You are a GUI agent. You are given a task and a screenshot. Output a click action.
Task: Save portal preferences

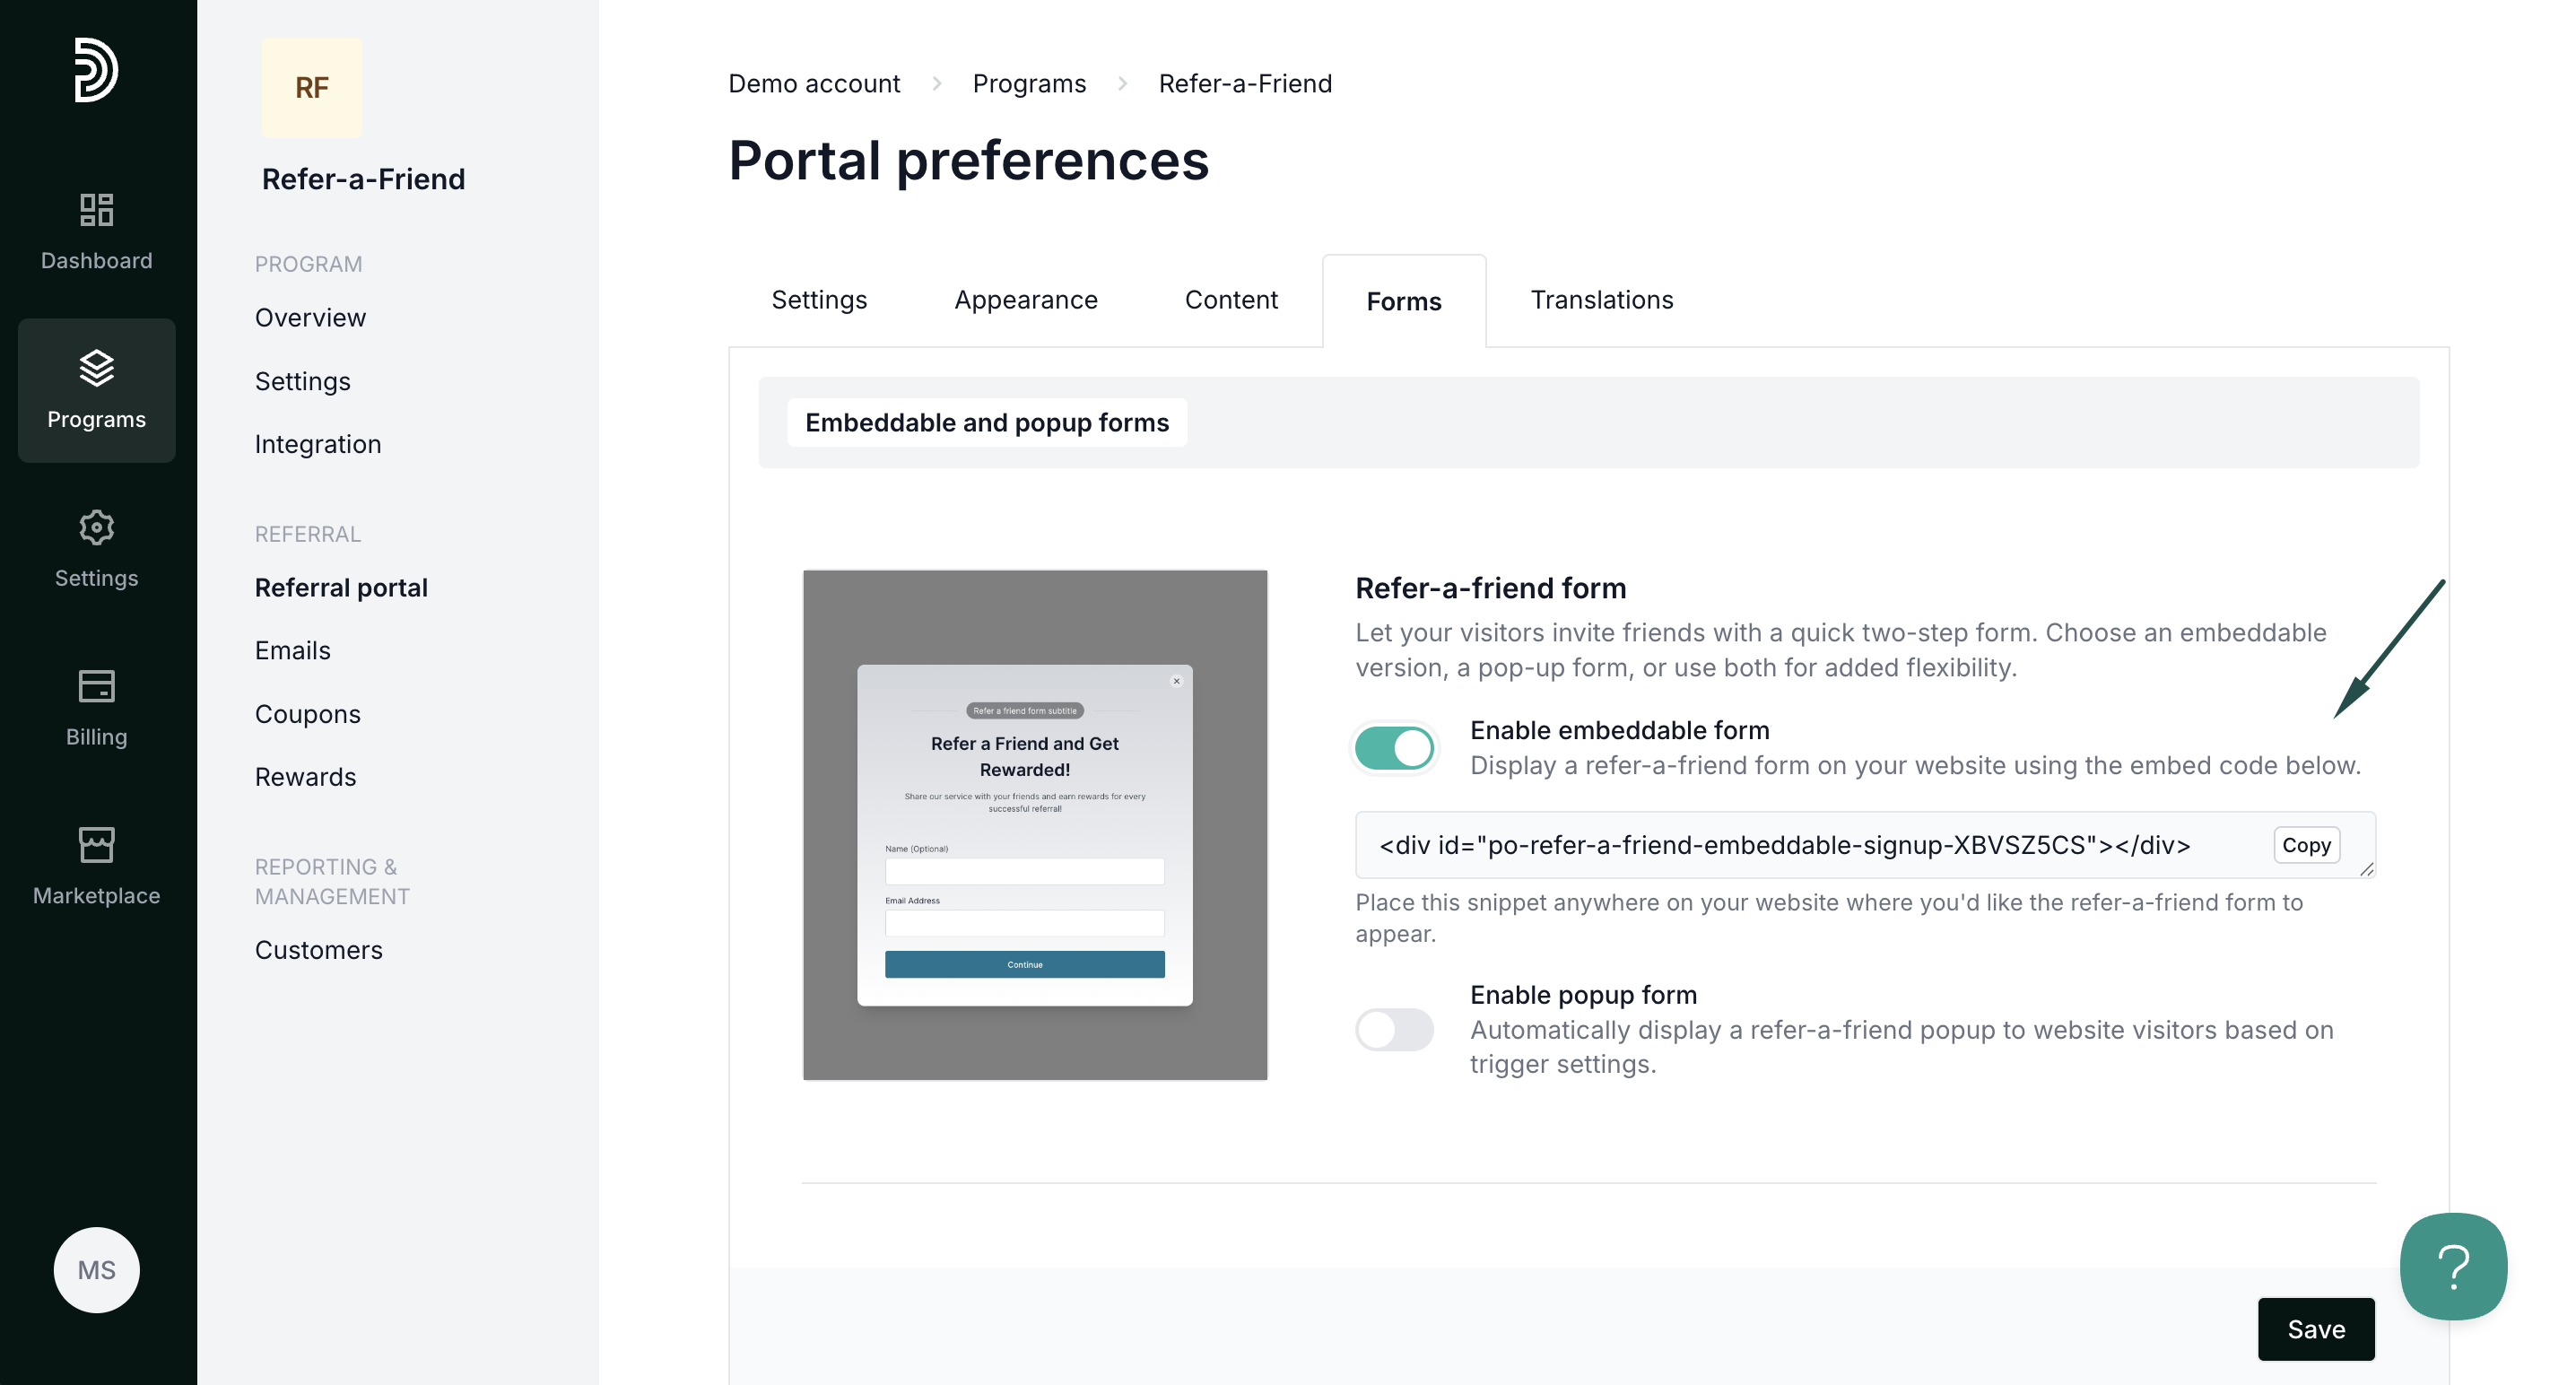tap(2315, 1328)
